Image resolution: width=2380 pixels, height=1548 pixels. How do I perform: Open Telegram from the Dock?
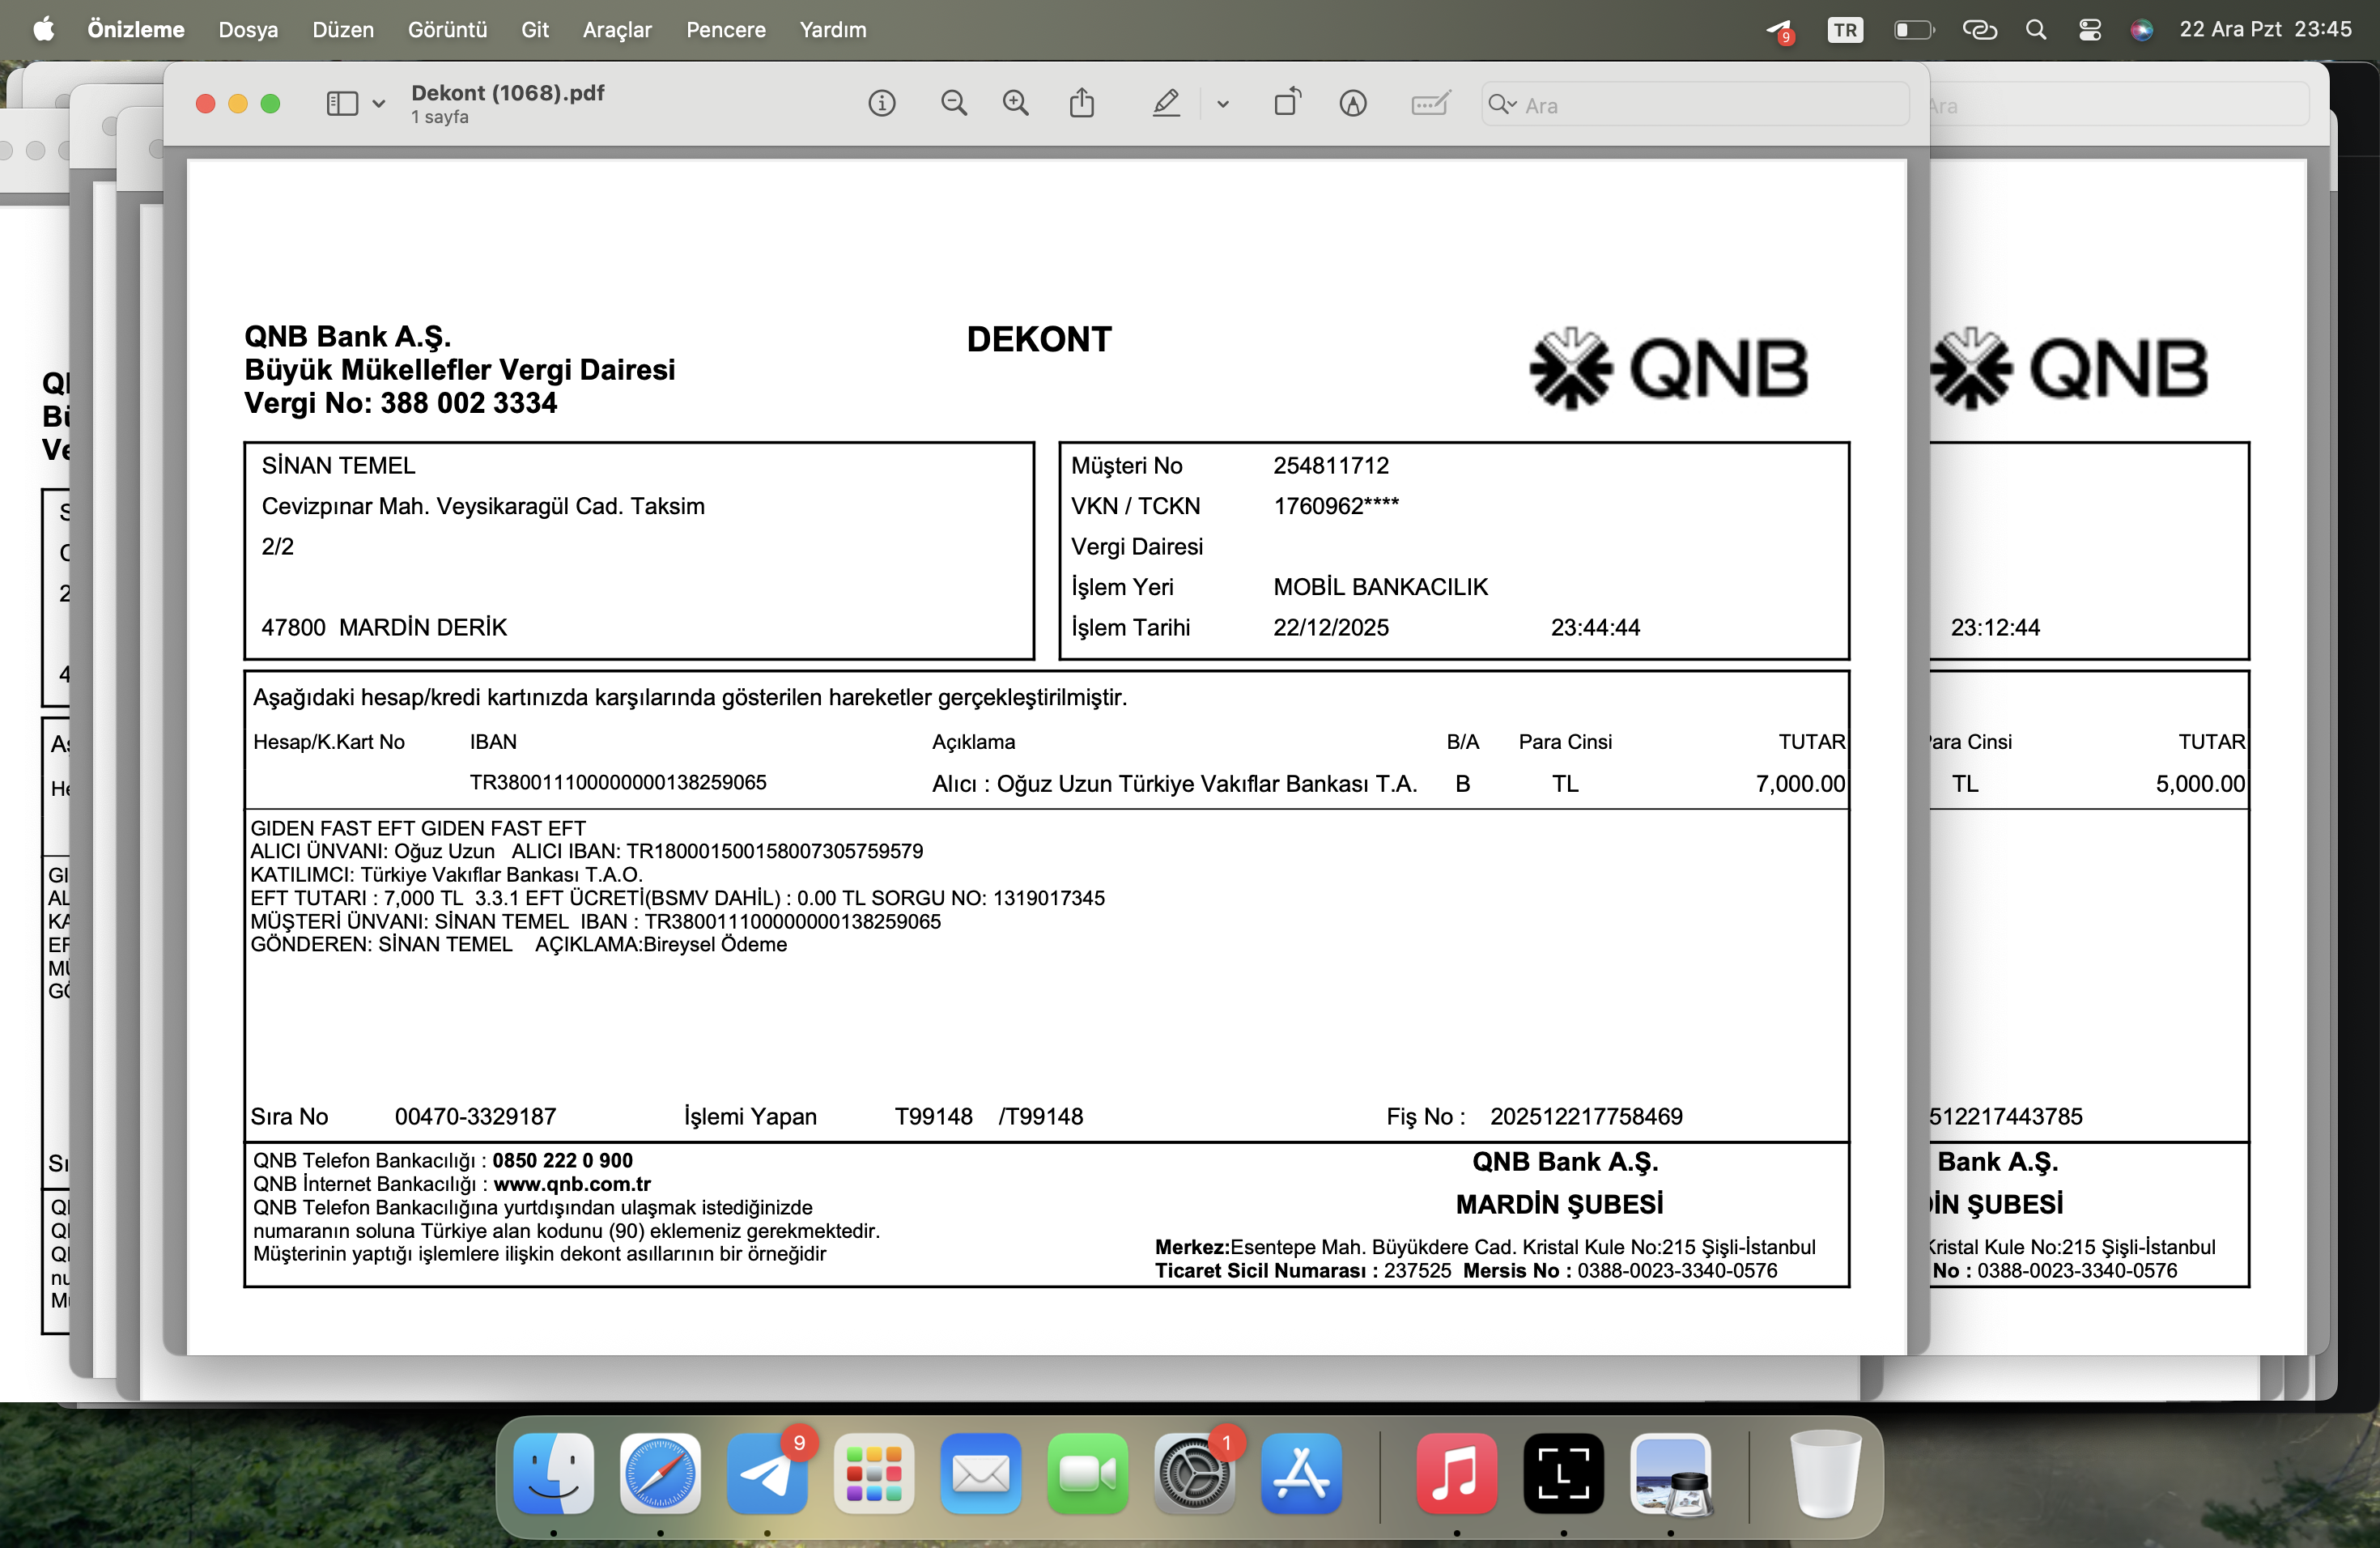[767, 1474]
